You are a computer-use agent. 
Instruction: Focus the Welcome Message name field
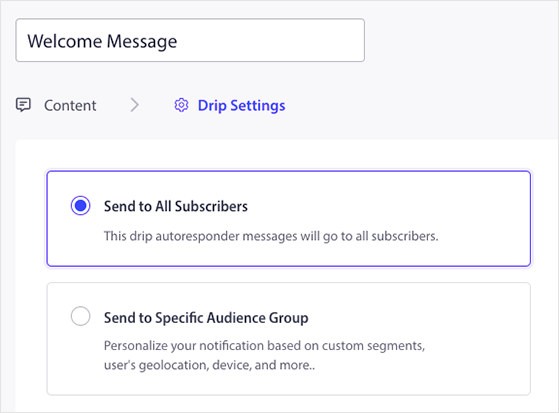(x=190, y=40)
